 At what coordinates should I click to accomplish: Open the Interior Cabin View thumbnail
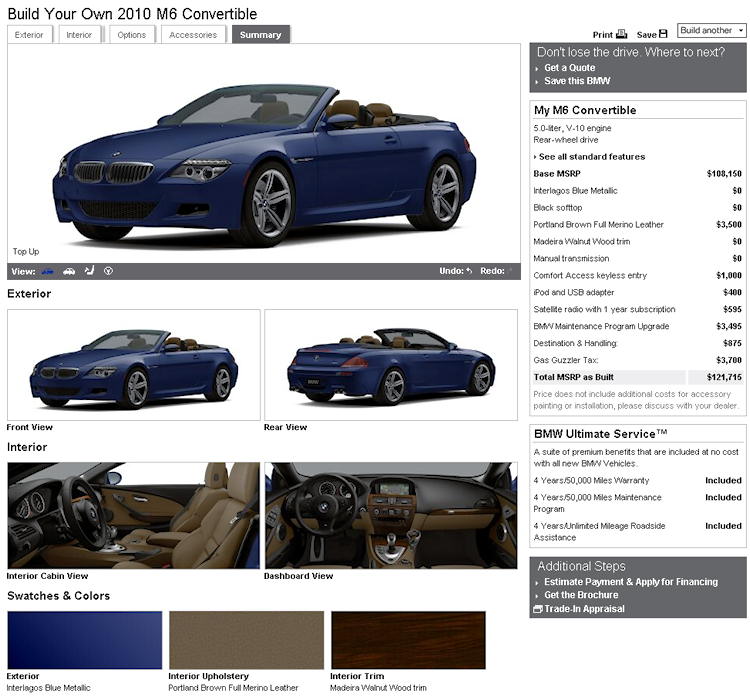[x=133, y=515]
